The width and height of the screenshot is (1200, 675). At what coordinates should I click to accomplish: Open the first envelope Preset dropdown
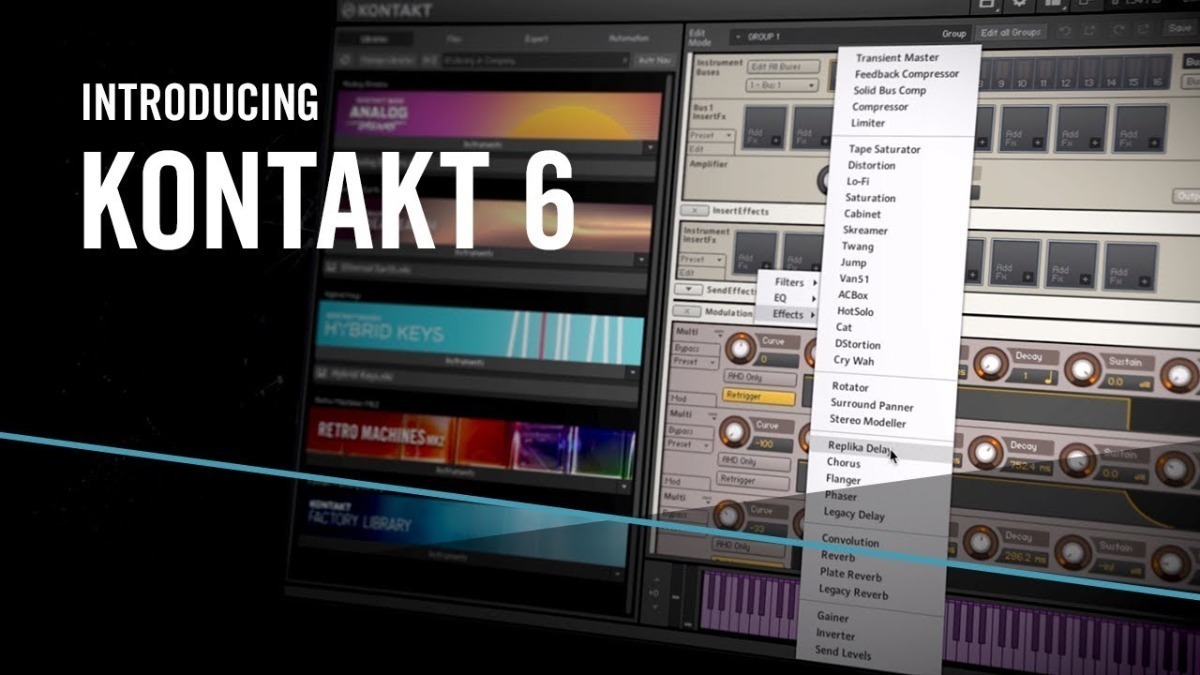tap(695, 363)
